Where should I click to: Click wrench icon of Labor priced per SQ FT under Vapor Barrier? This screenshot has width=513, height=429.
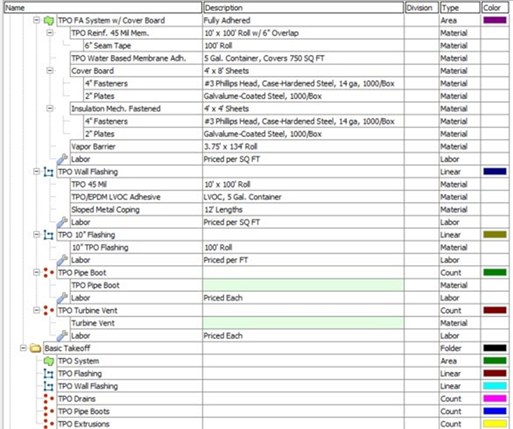tap(62, 159)
